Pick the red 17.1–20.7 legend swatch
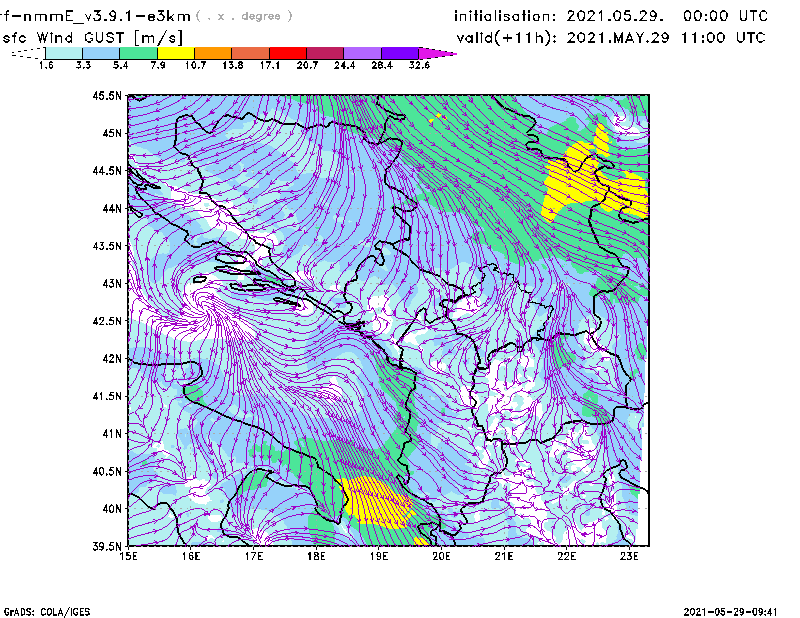 click(288, 53)
